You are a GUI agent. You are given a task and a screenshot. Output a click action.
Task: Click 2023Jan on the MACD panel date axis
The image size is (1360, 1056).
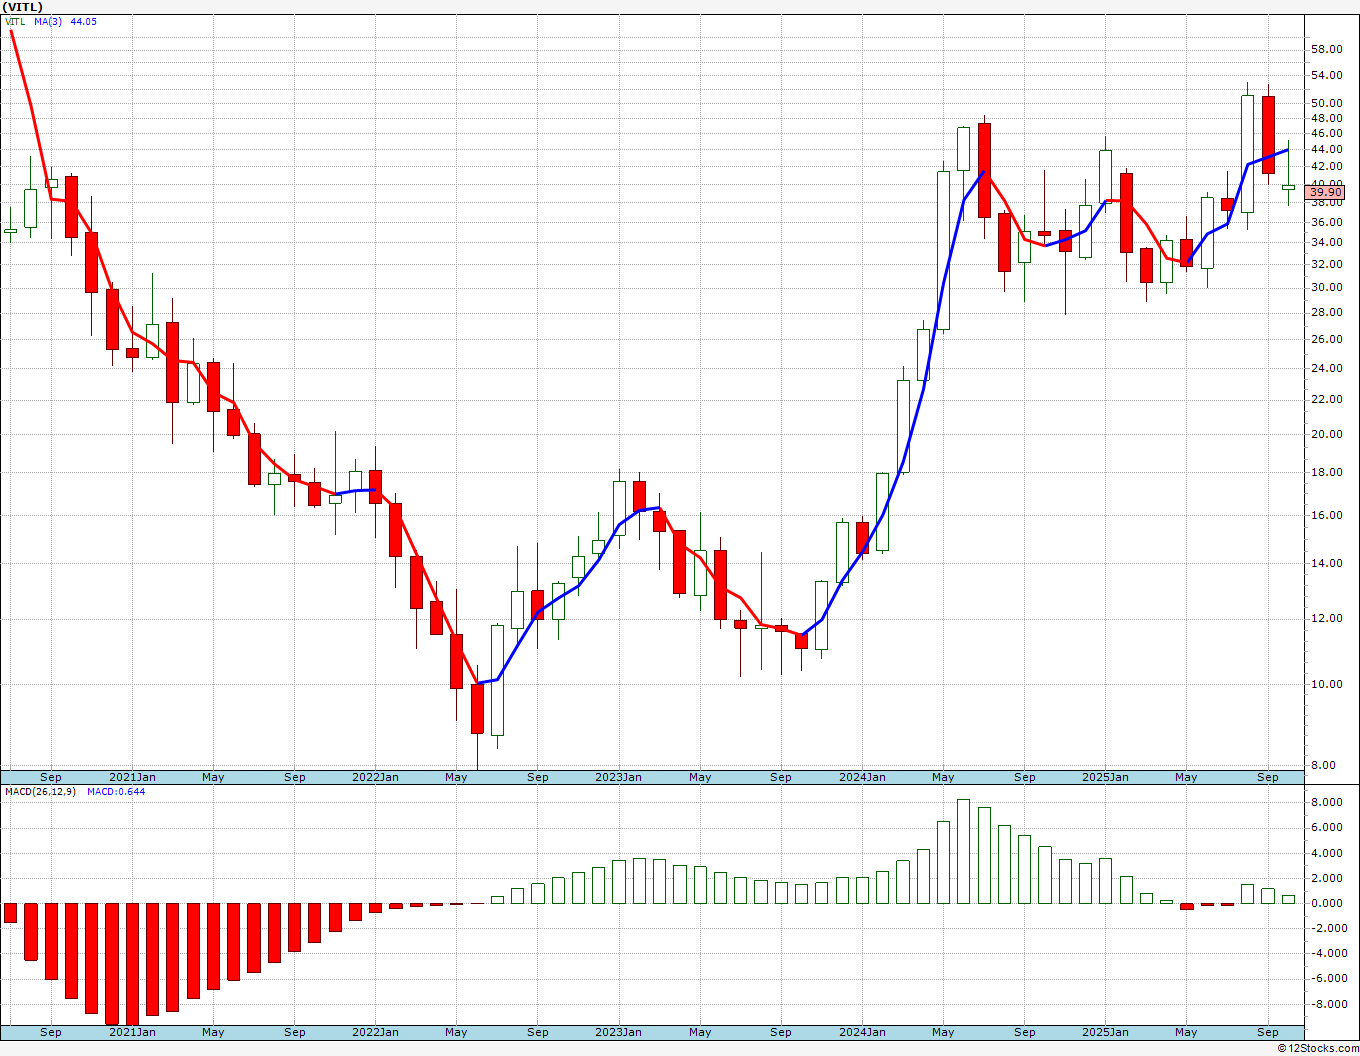tap(618, 1032)
